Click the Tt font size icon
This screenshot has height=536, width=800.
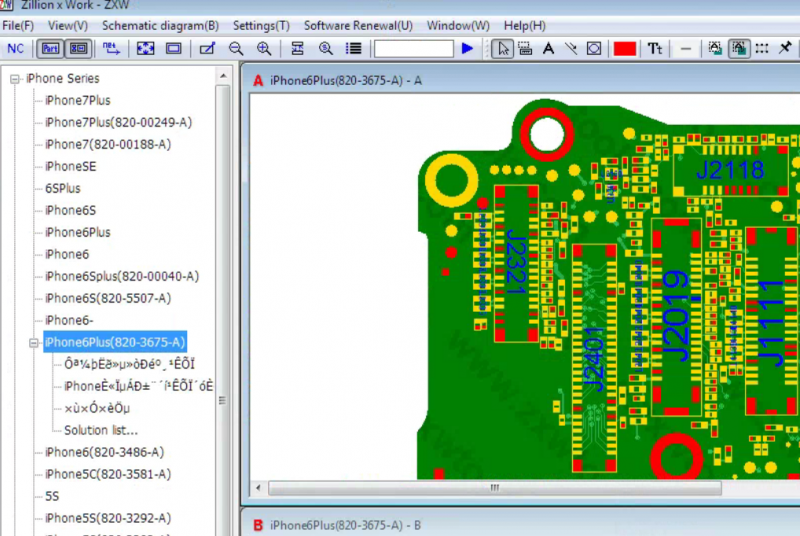tap(655, 49)
